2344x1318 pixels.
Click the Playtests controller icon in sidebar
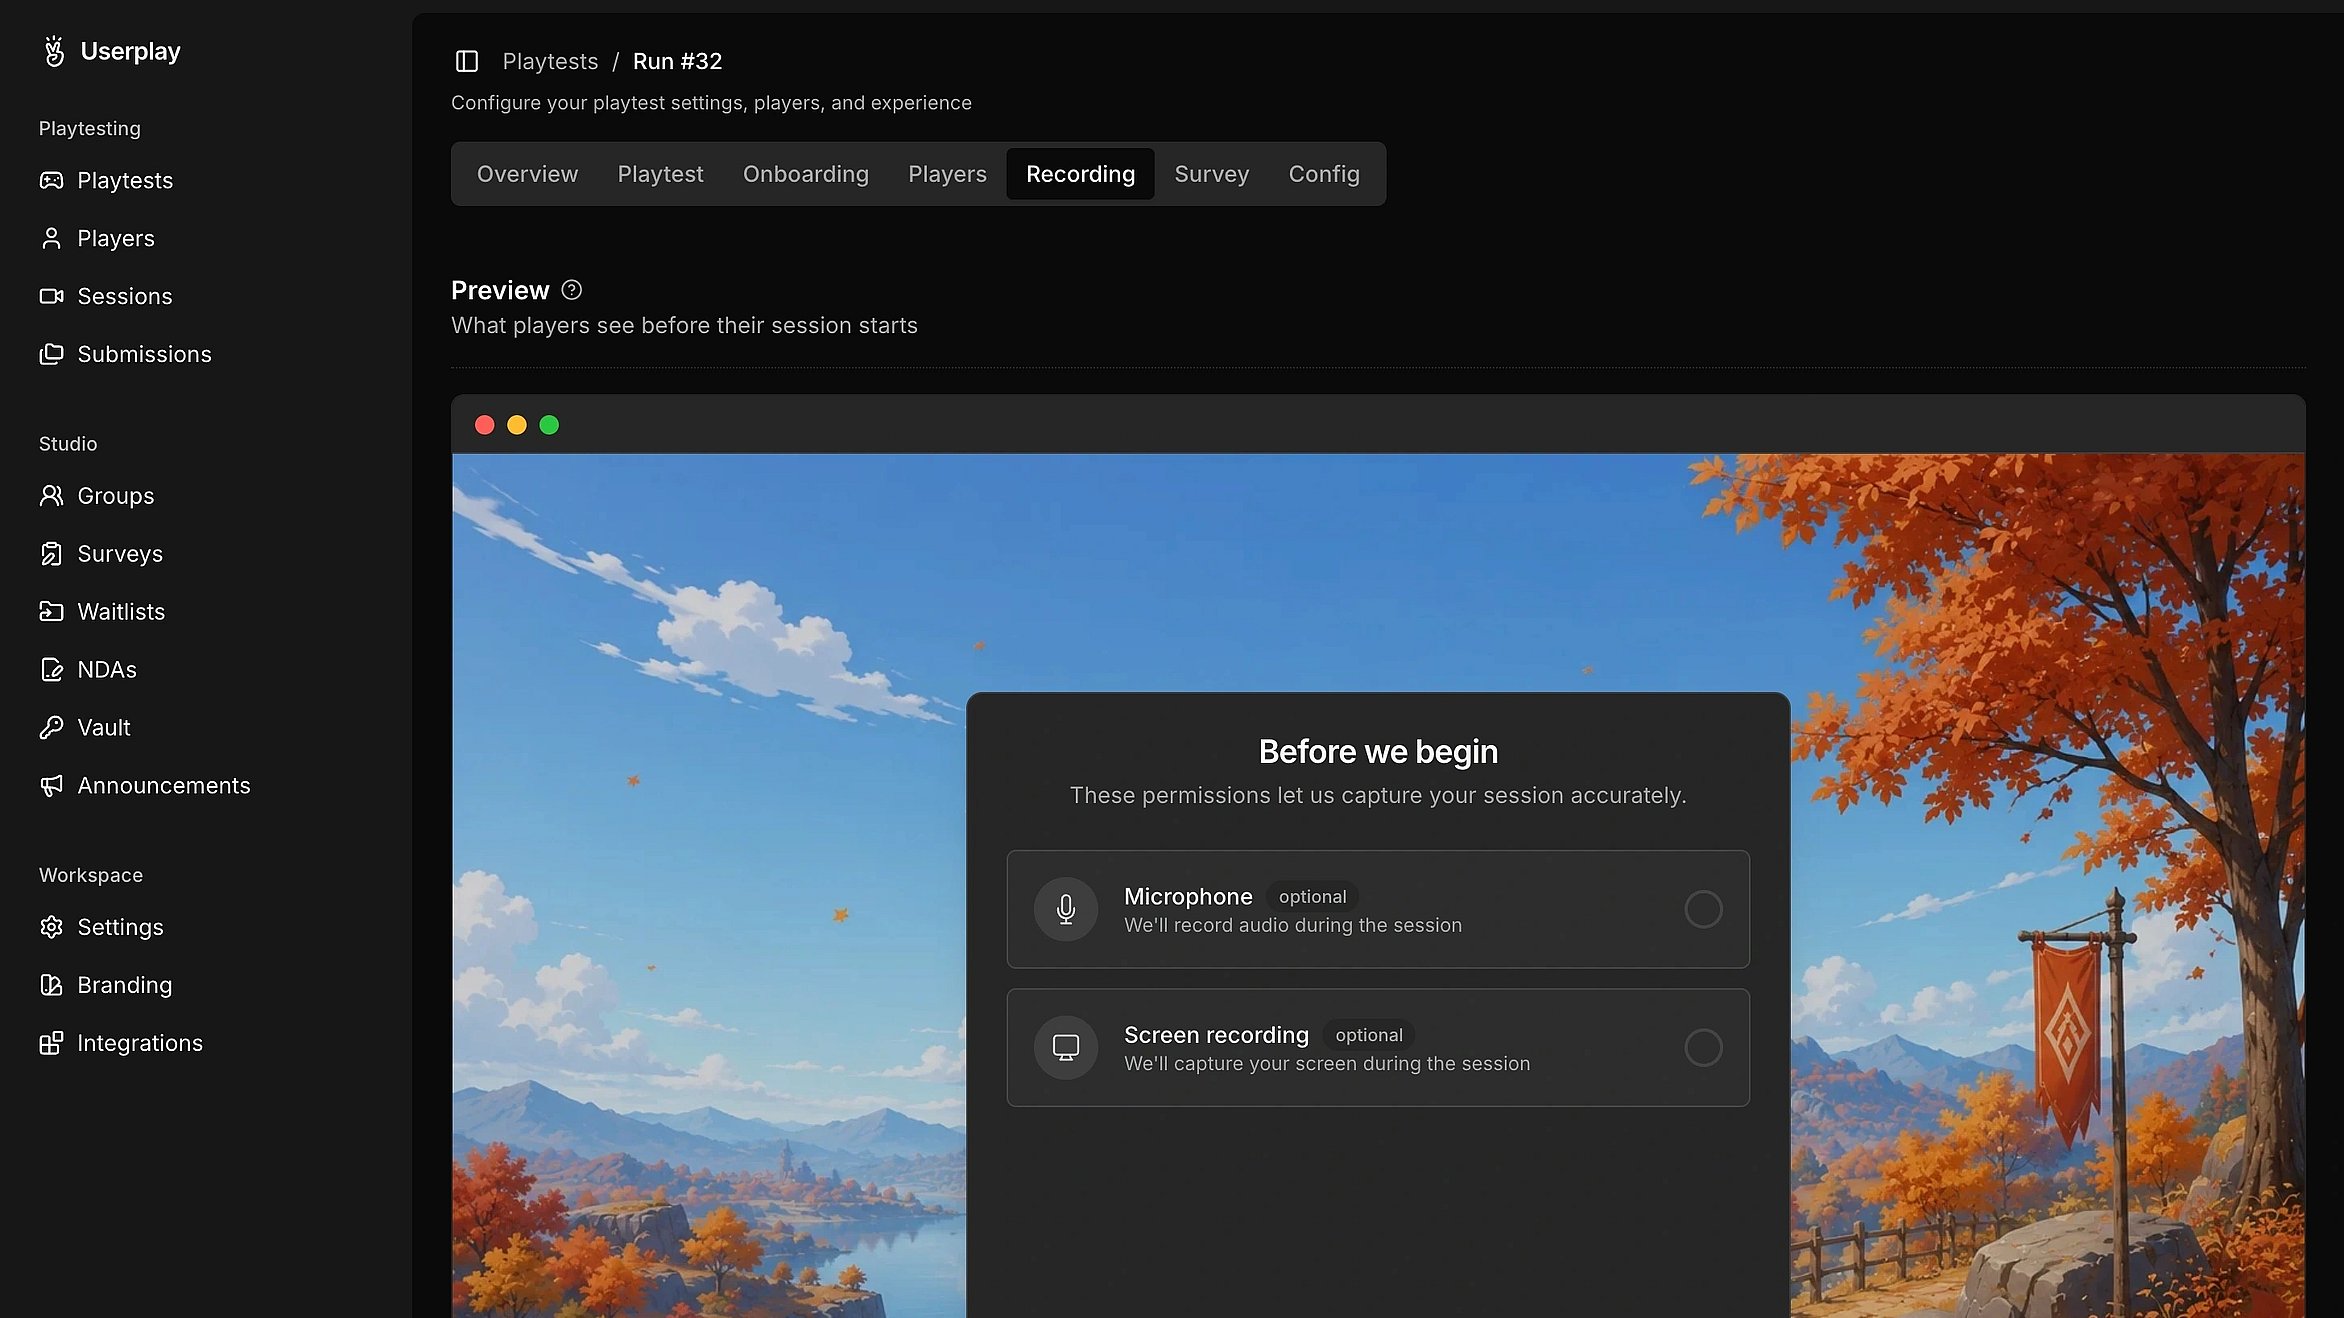point(51,180)
